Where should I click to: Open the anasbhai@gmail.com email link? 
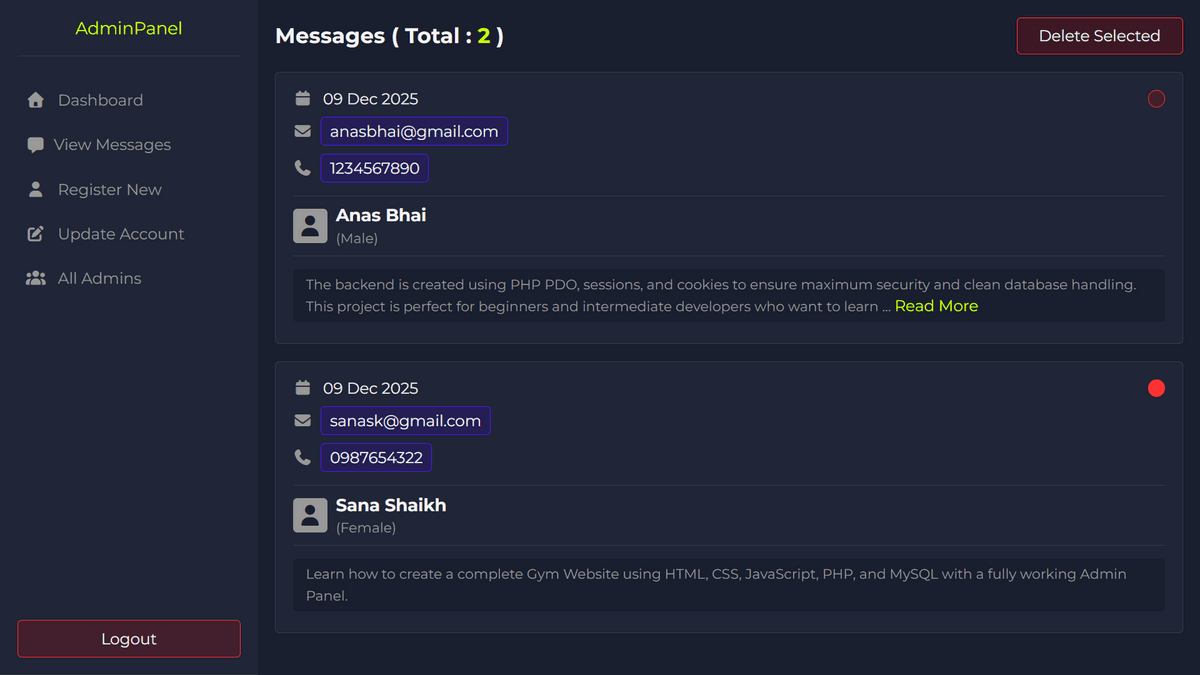pyautogui.click(x=414, y=131)
